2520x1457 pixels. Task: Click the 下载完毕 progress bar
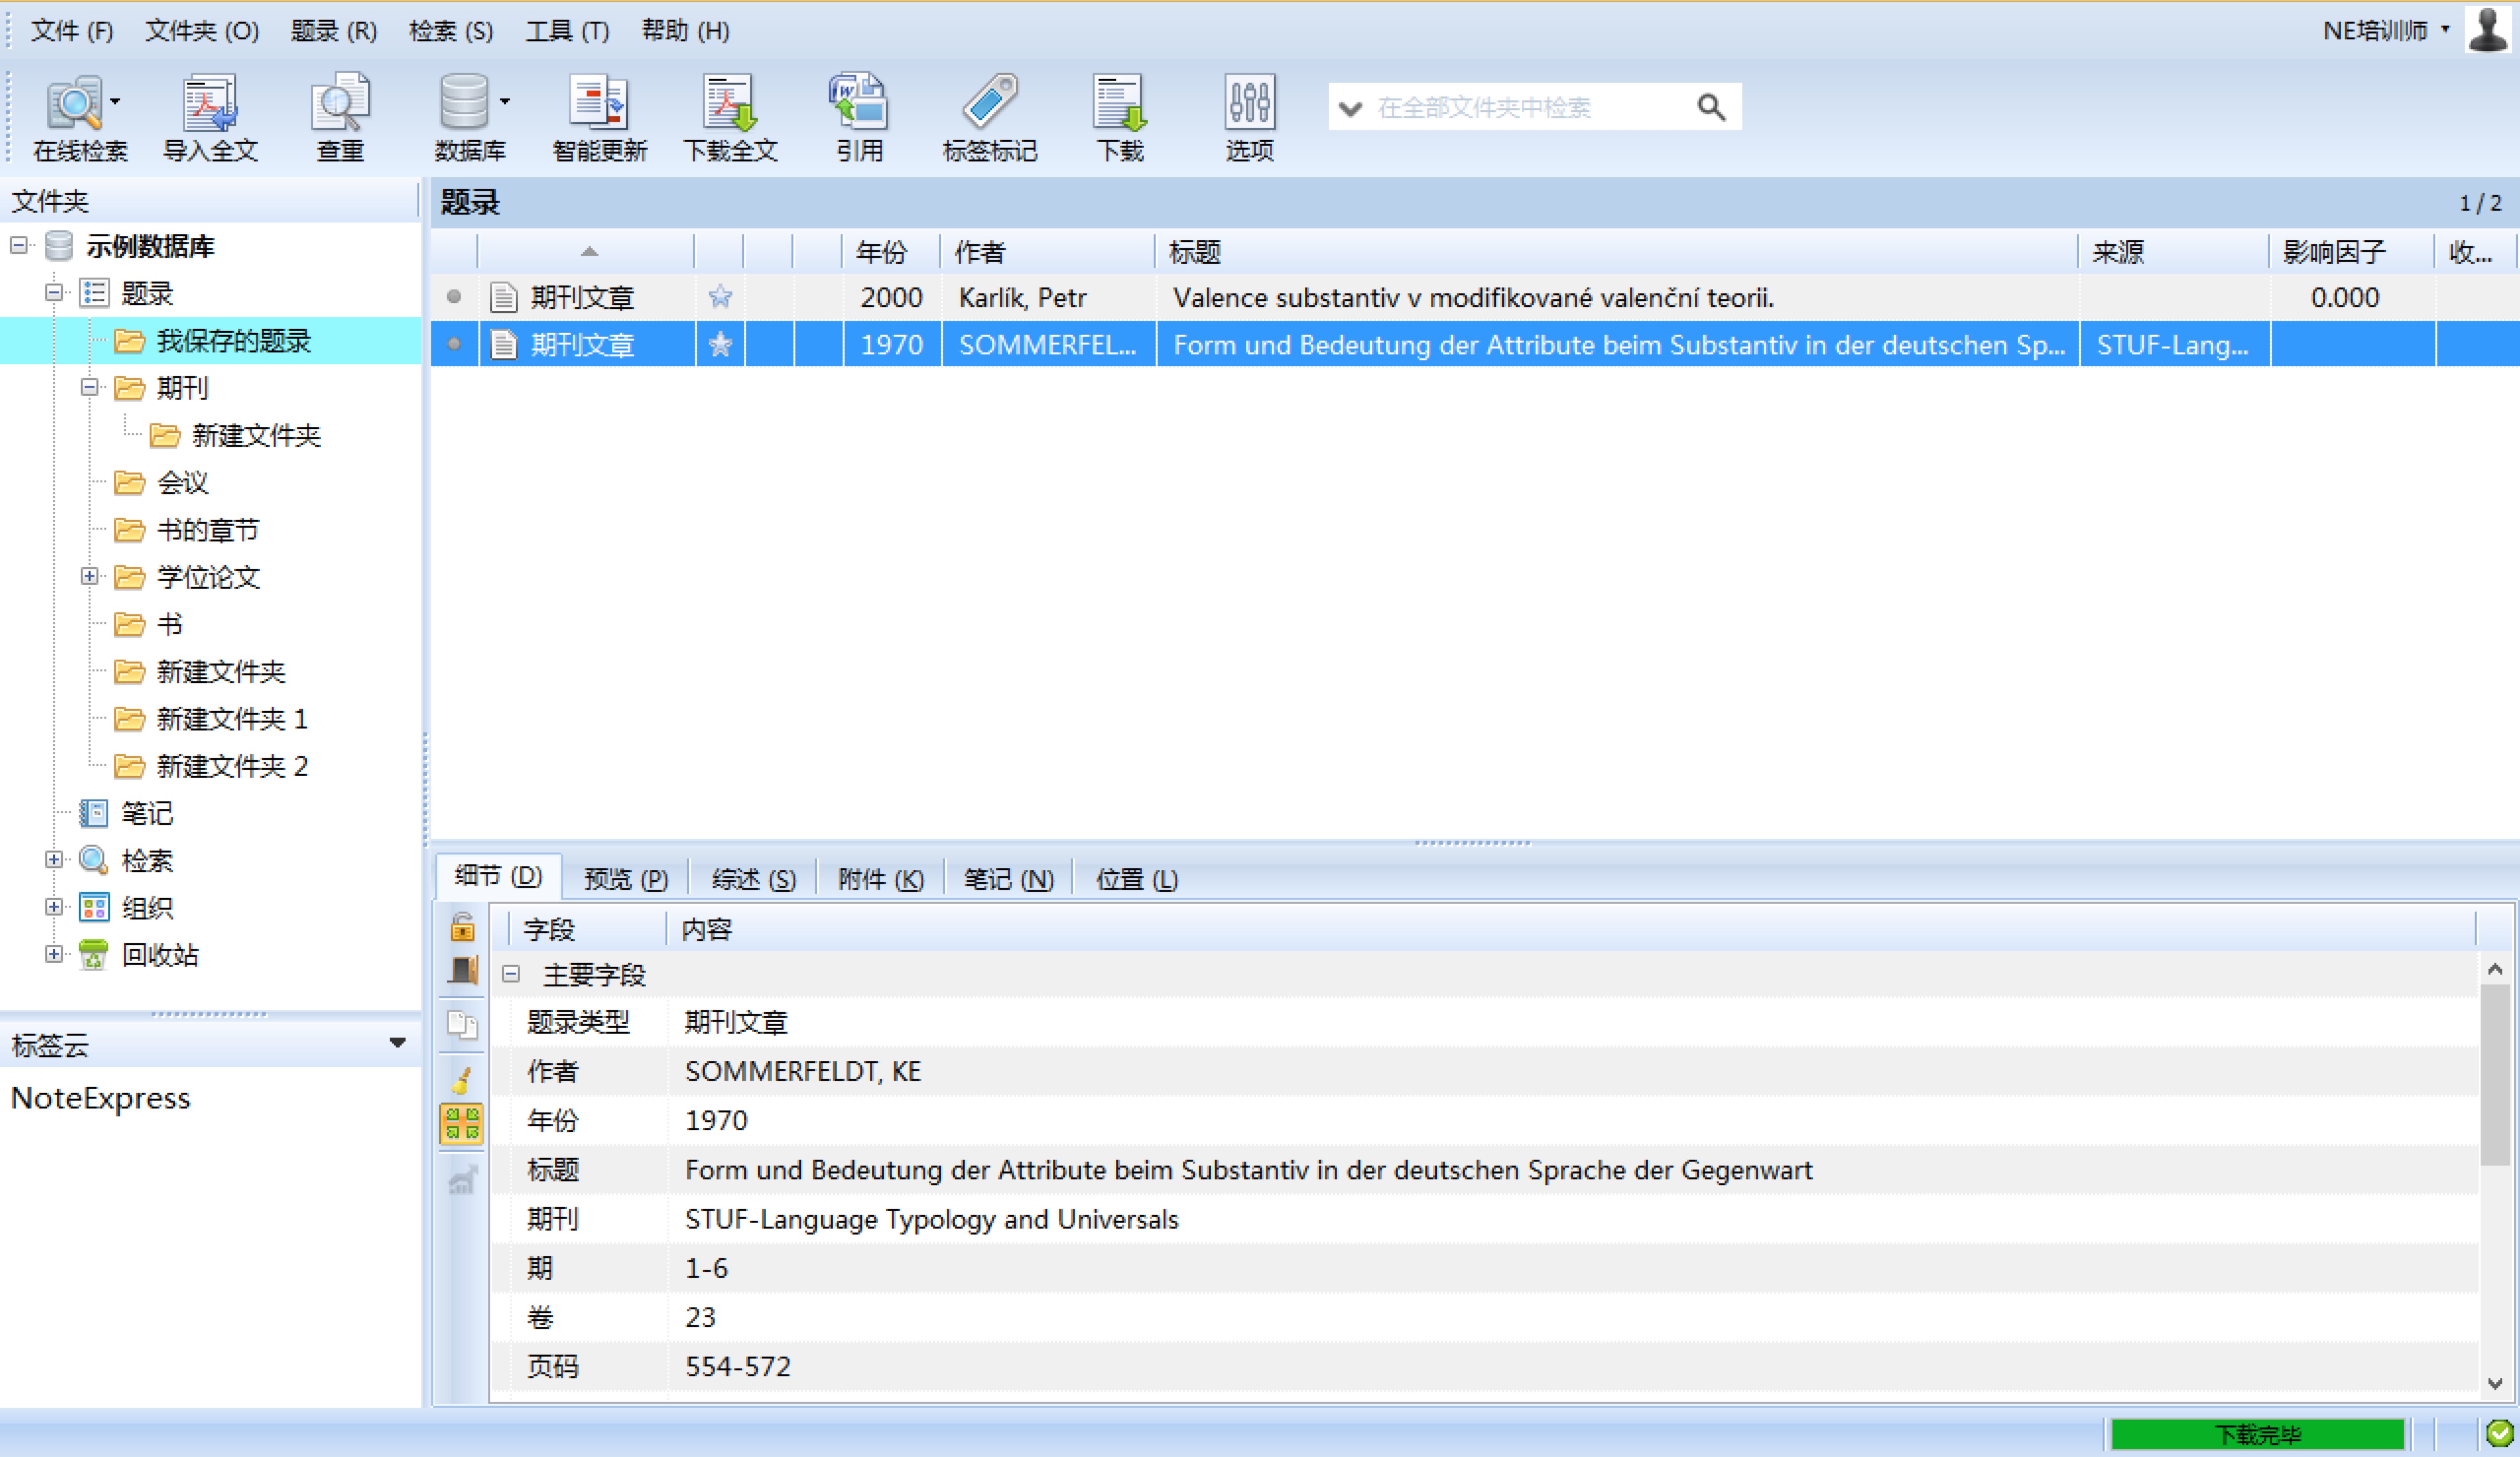tap(2257, 1435)
